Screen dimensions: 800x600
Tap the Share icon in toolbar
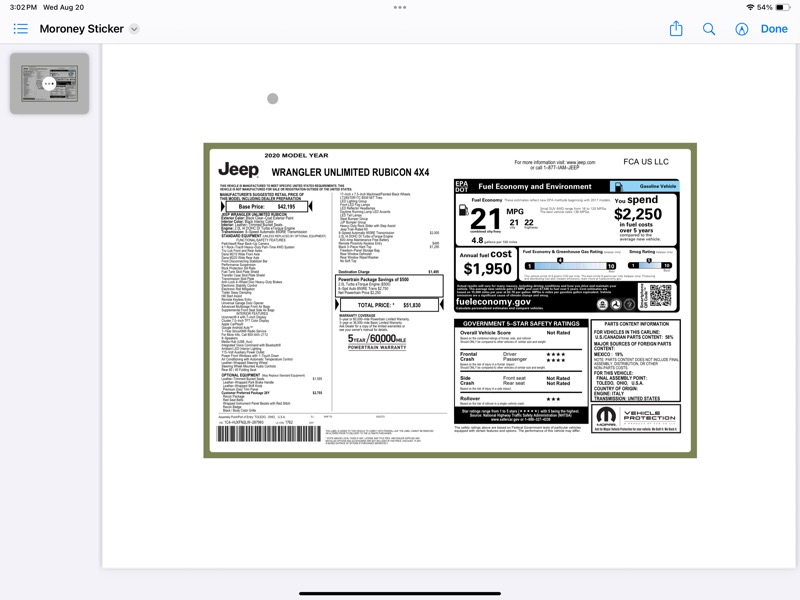pyautogui.click(x=676, y=29)
